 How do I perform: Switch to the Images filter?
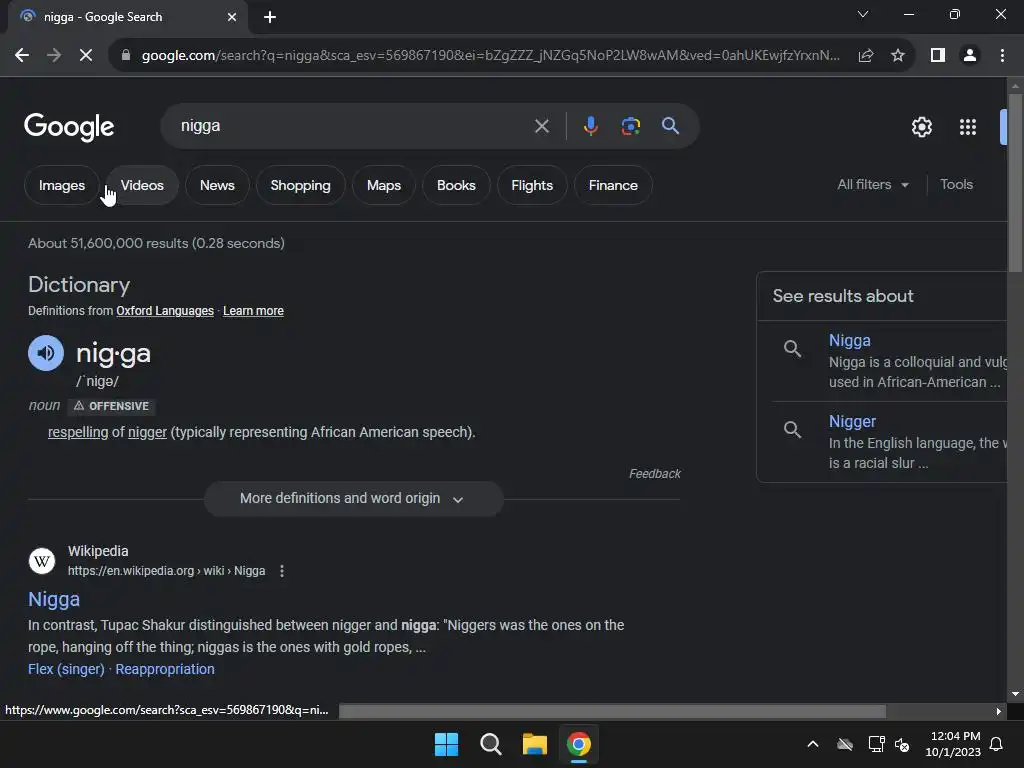[61, 185]
